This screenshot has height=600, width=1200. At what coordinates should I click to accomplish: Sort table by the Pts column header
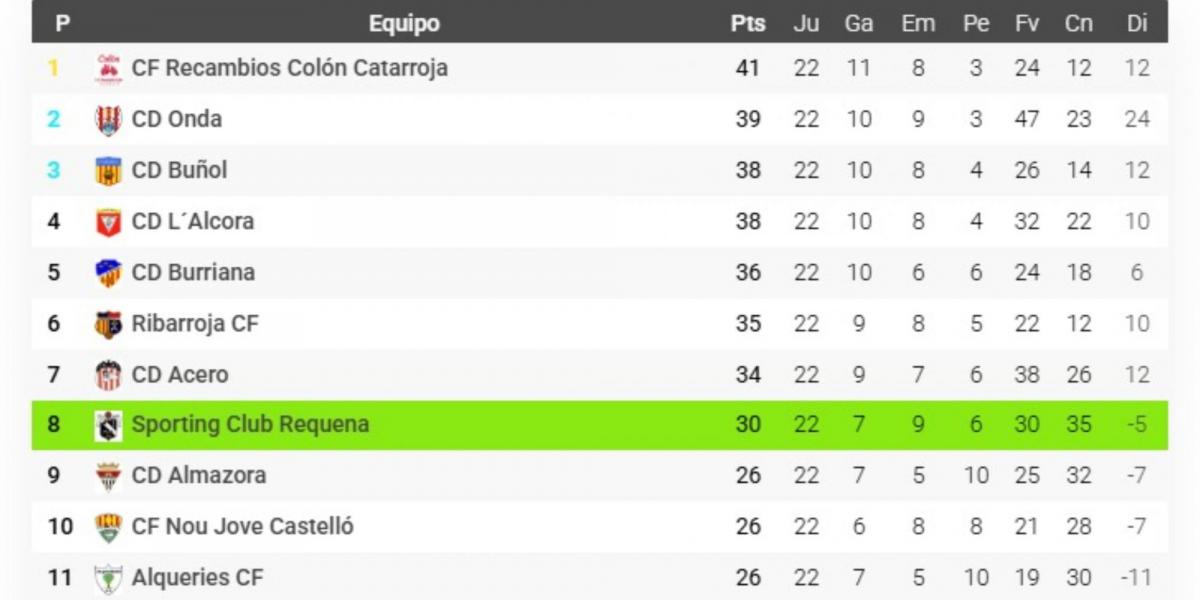[x=748, y=24]
